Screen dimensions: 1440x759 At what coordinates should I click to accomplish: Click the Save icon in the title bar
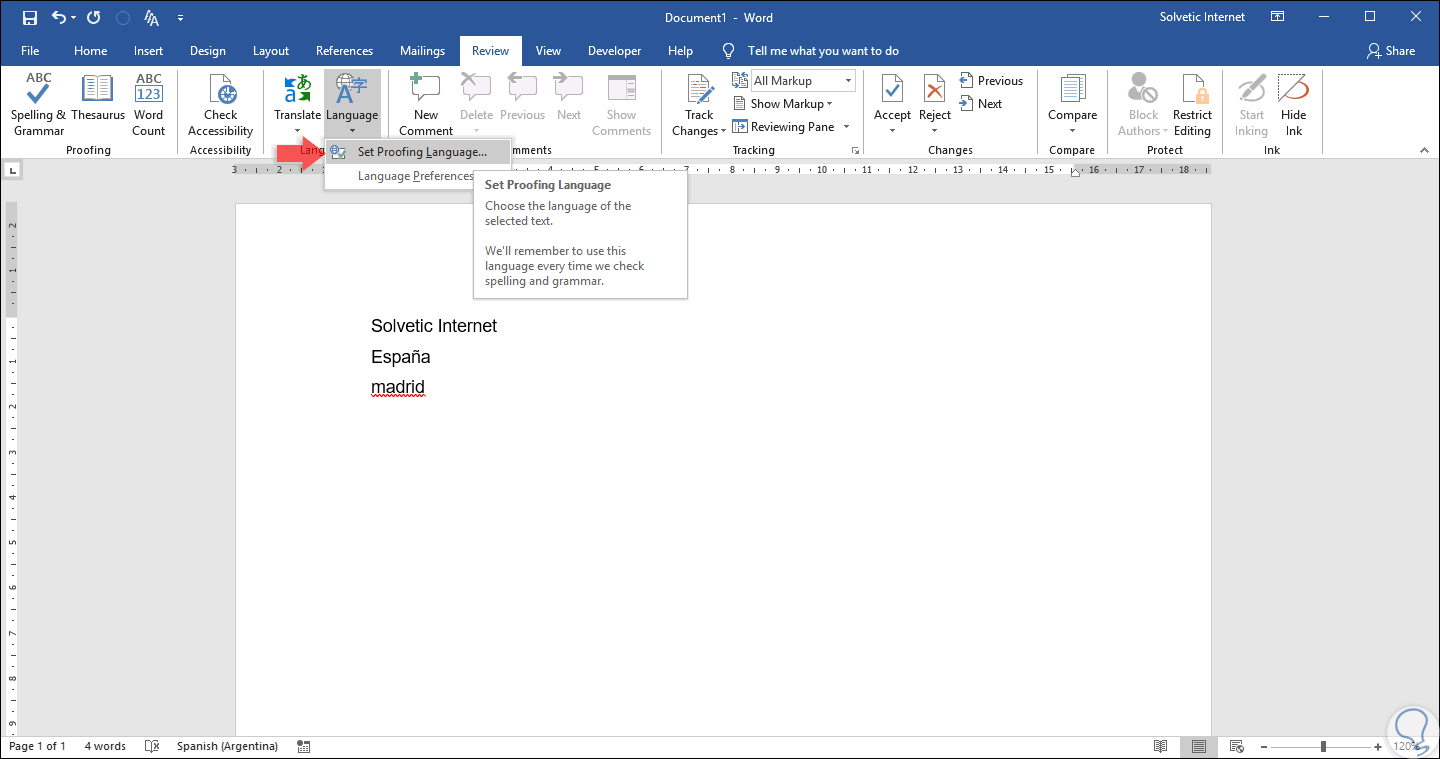tap(29, 18)
